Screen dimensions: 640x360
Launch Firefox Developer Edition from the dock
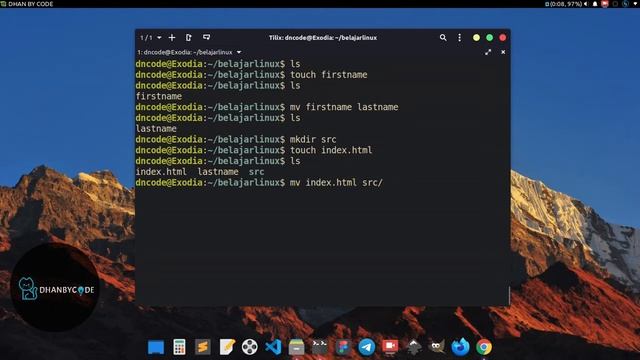[x=460, y=347]
